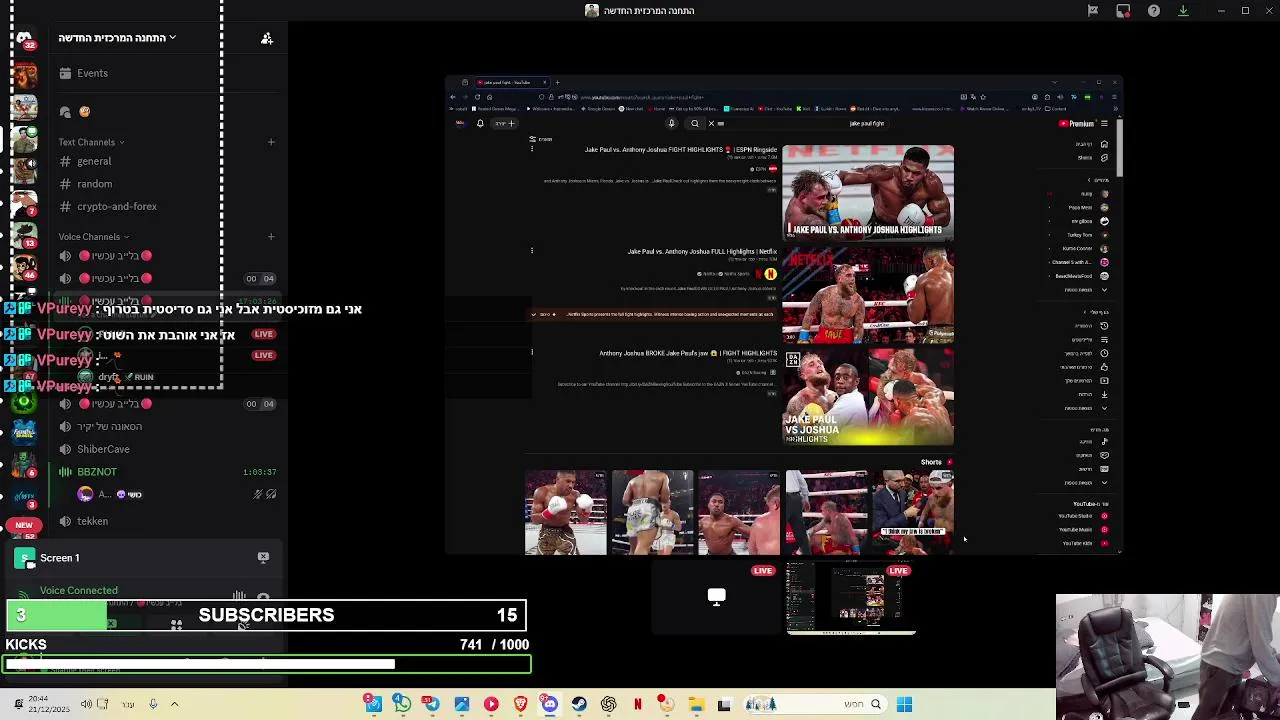Clear YouTube search with the X icon
The width and height of the screenshot is (1280, 720).
(x=711, y=123)
